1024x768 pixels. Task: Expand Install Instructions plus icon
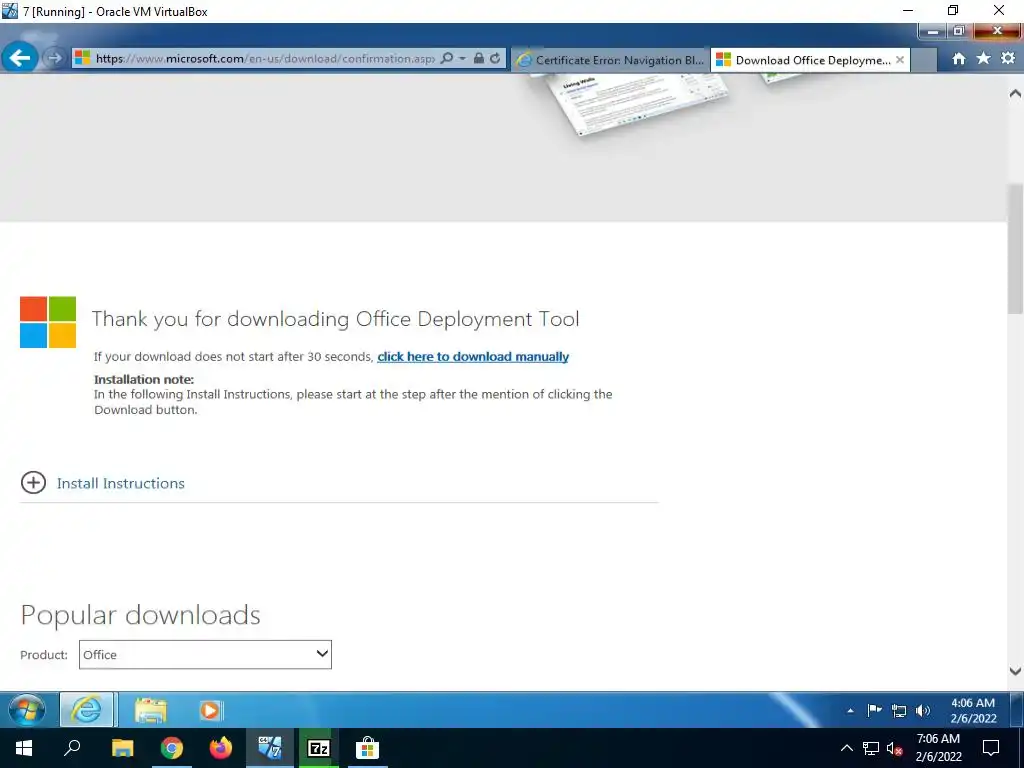pos(33,483)
